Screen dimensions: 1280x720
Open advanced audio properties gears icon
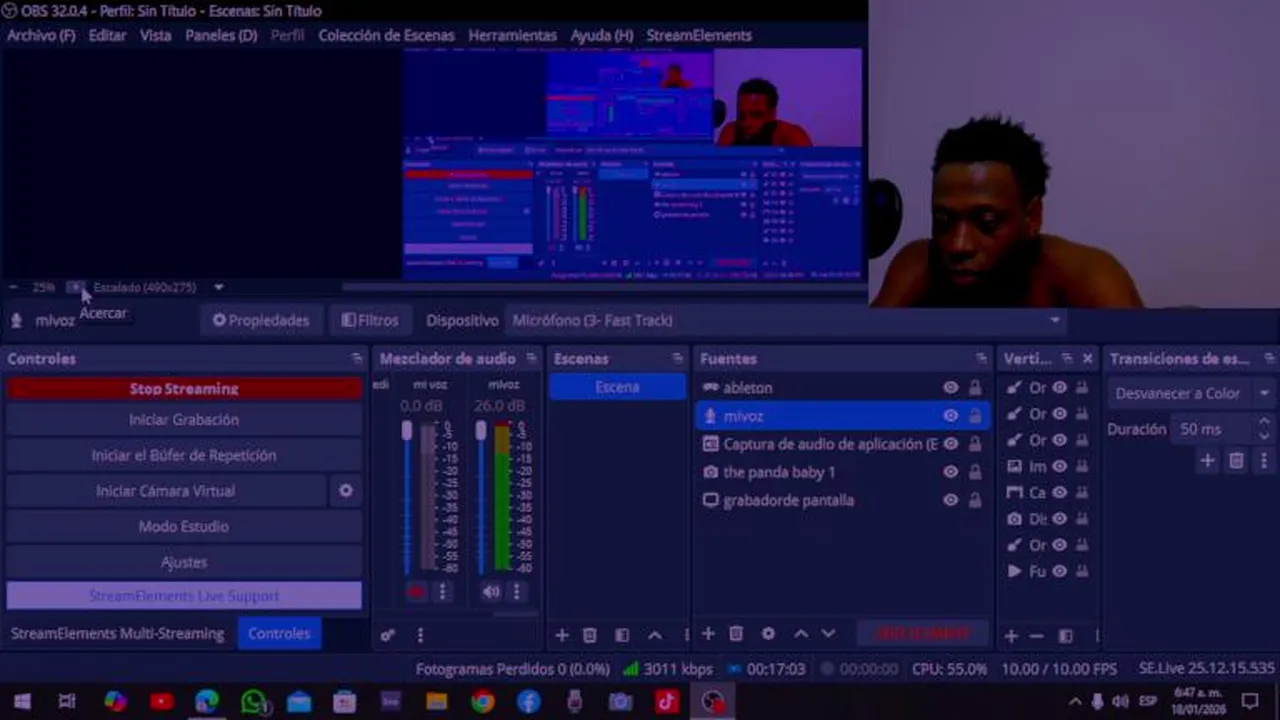388,635
